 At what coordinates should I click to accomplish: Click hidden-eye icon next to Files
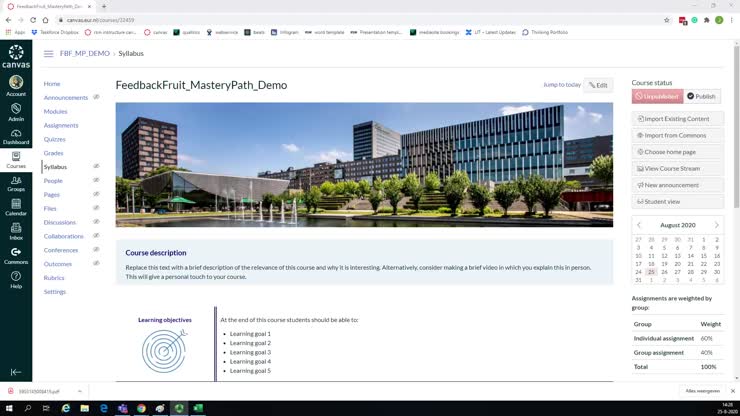[x=96, y=208]
